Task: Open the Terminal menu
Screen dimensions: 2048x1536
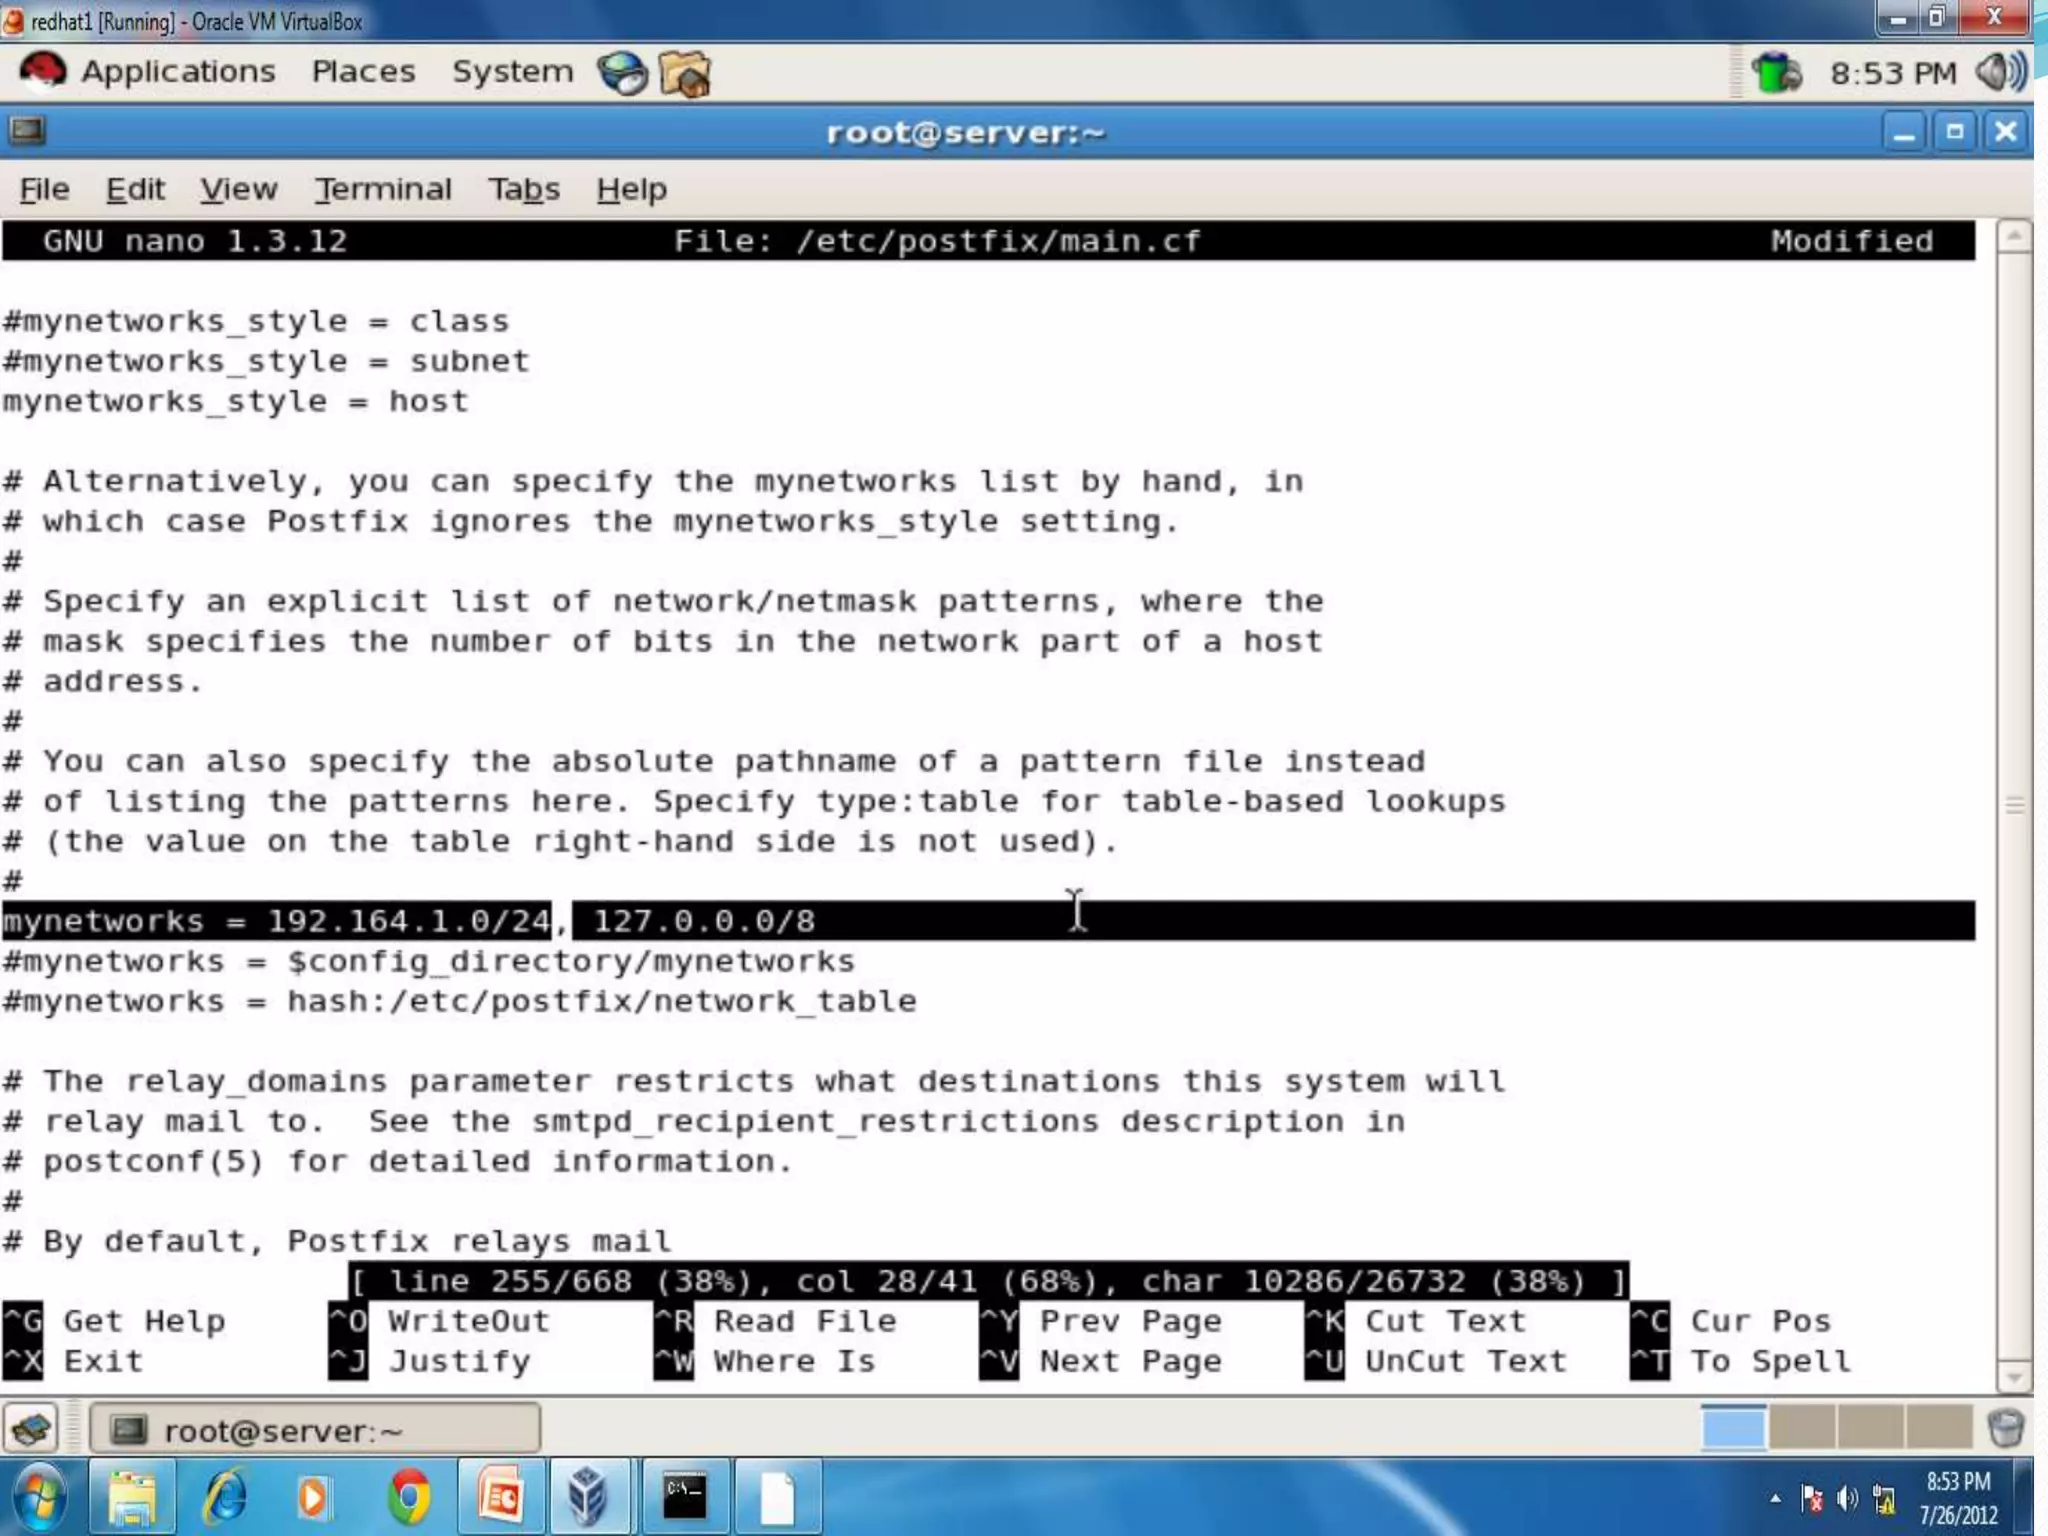Action: click(383, 189)
